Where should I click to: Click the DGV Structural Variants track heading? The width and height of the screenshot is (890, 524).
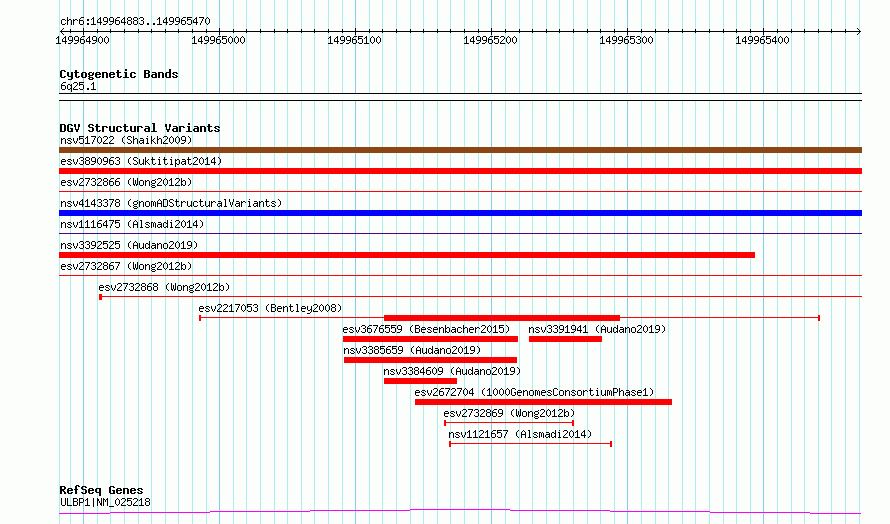click(x=140, y=128)
